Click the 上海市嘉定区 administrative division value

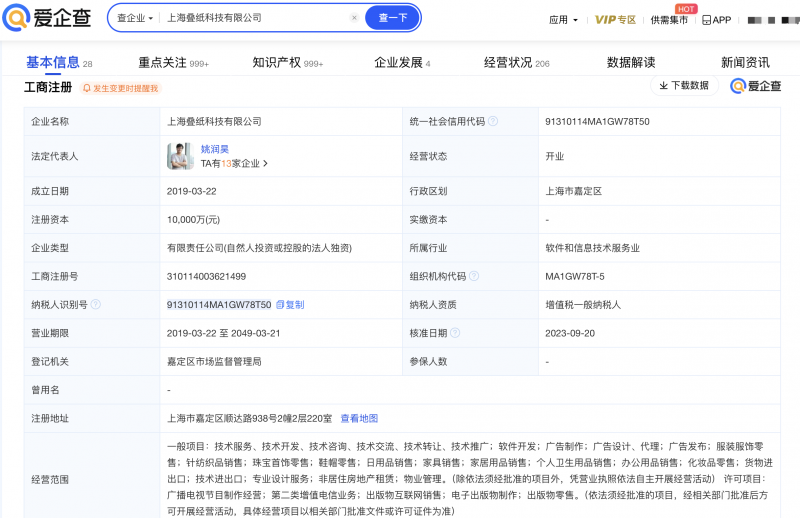click(x=573, y=191)
